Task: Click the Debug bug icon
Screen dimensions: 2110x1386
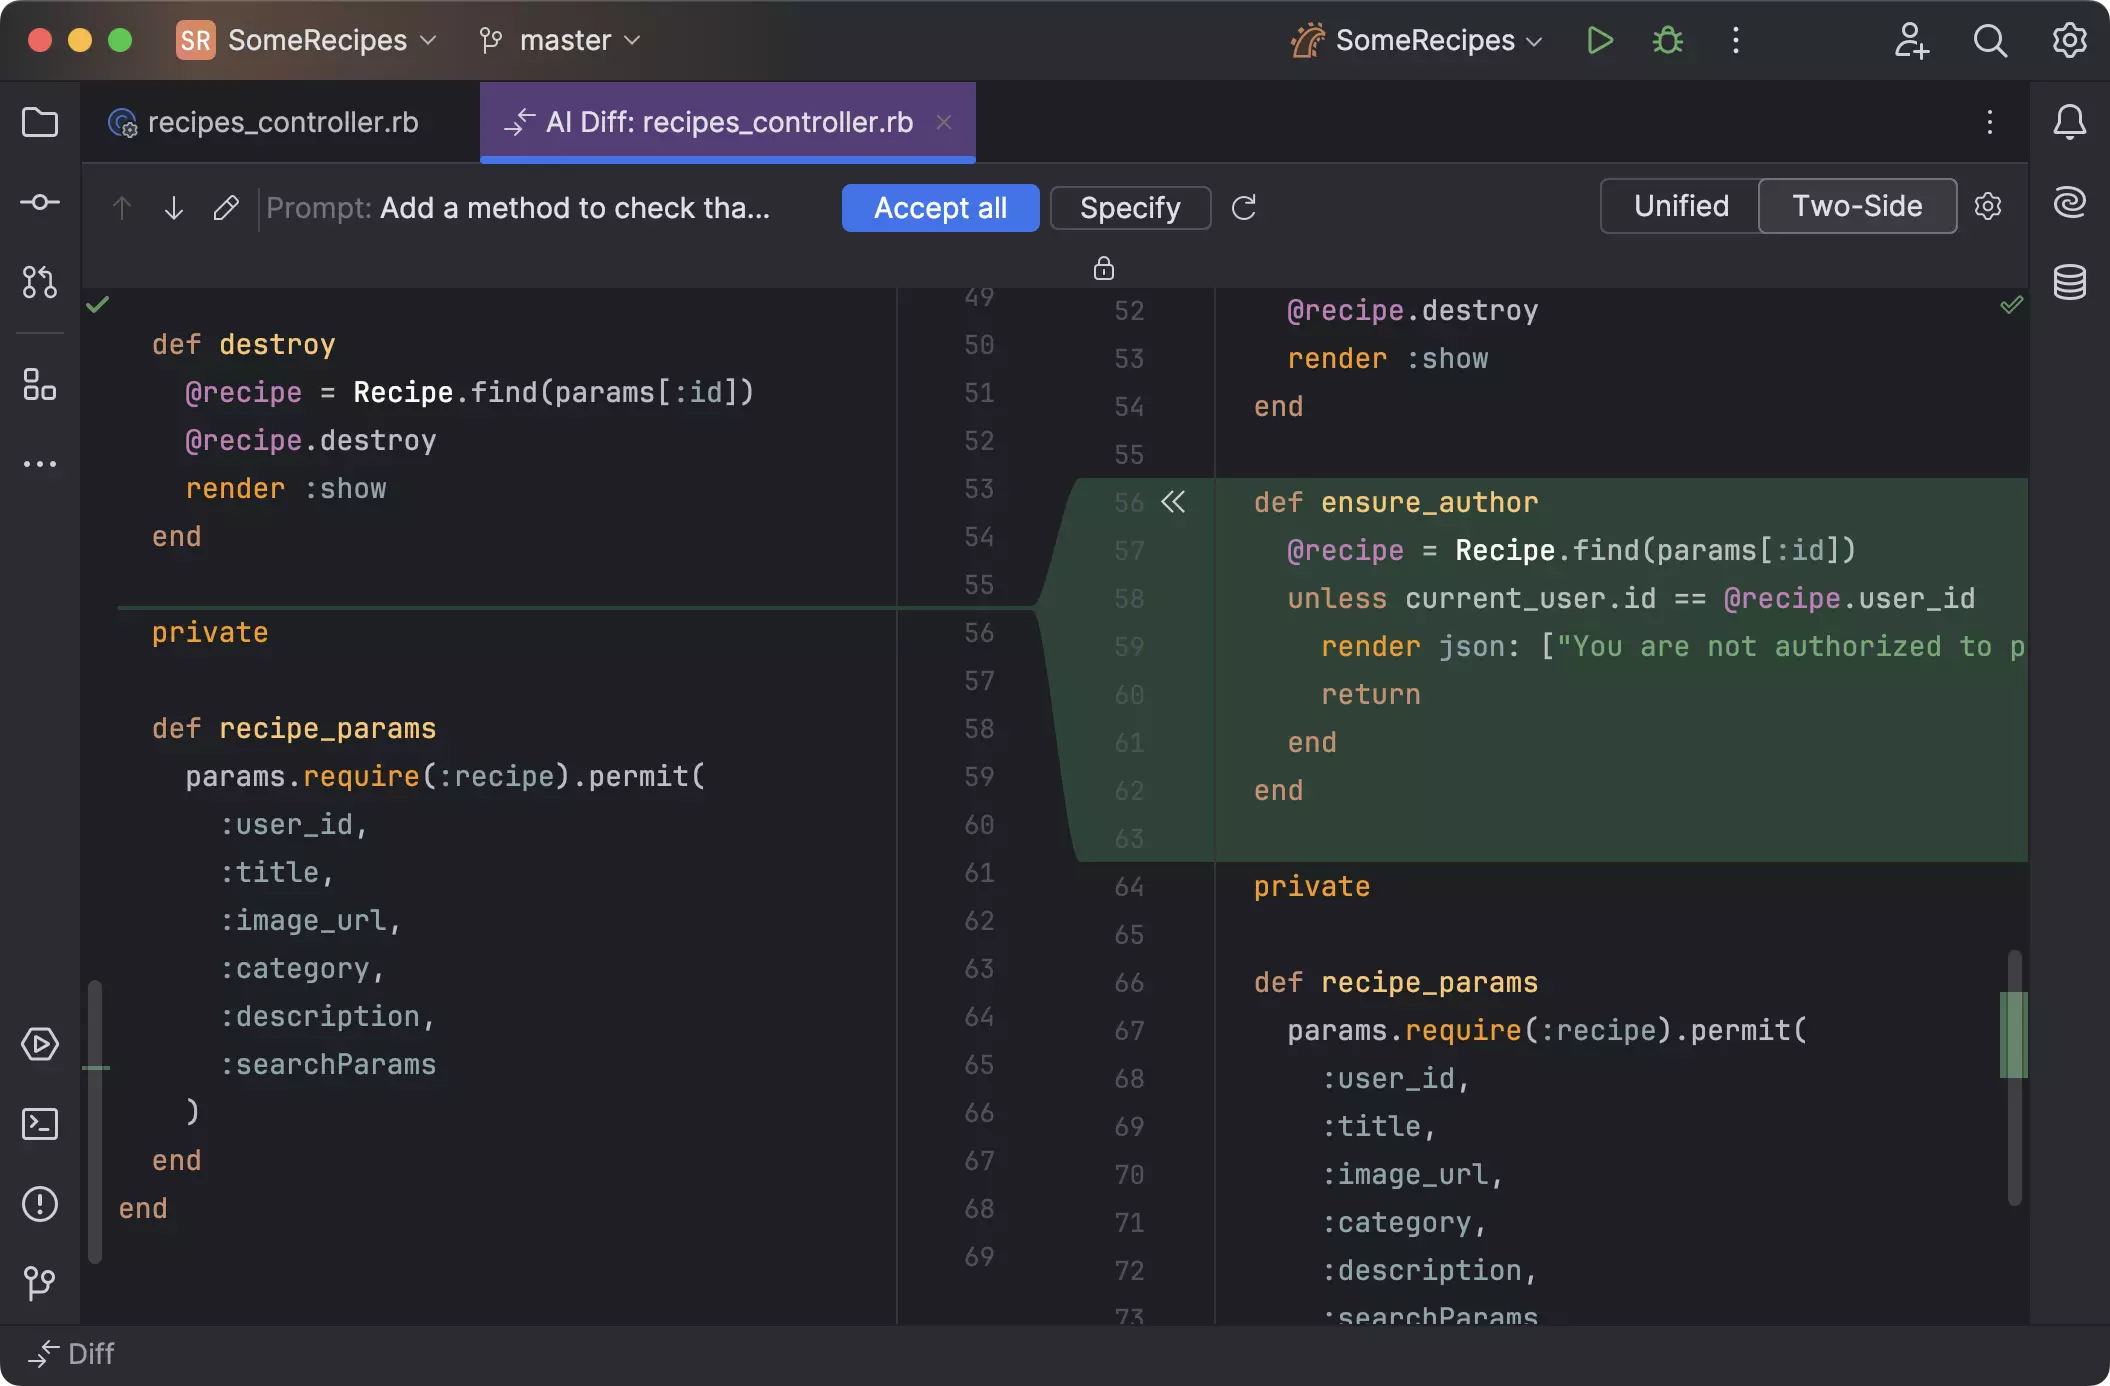Action: (1667, 41)
